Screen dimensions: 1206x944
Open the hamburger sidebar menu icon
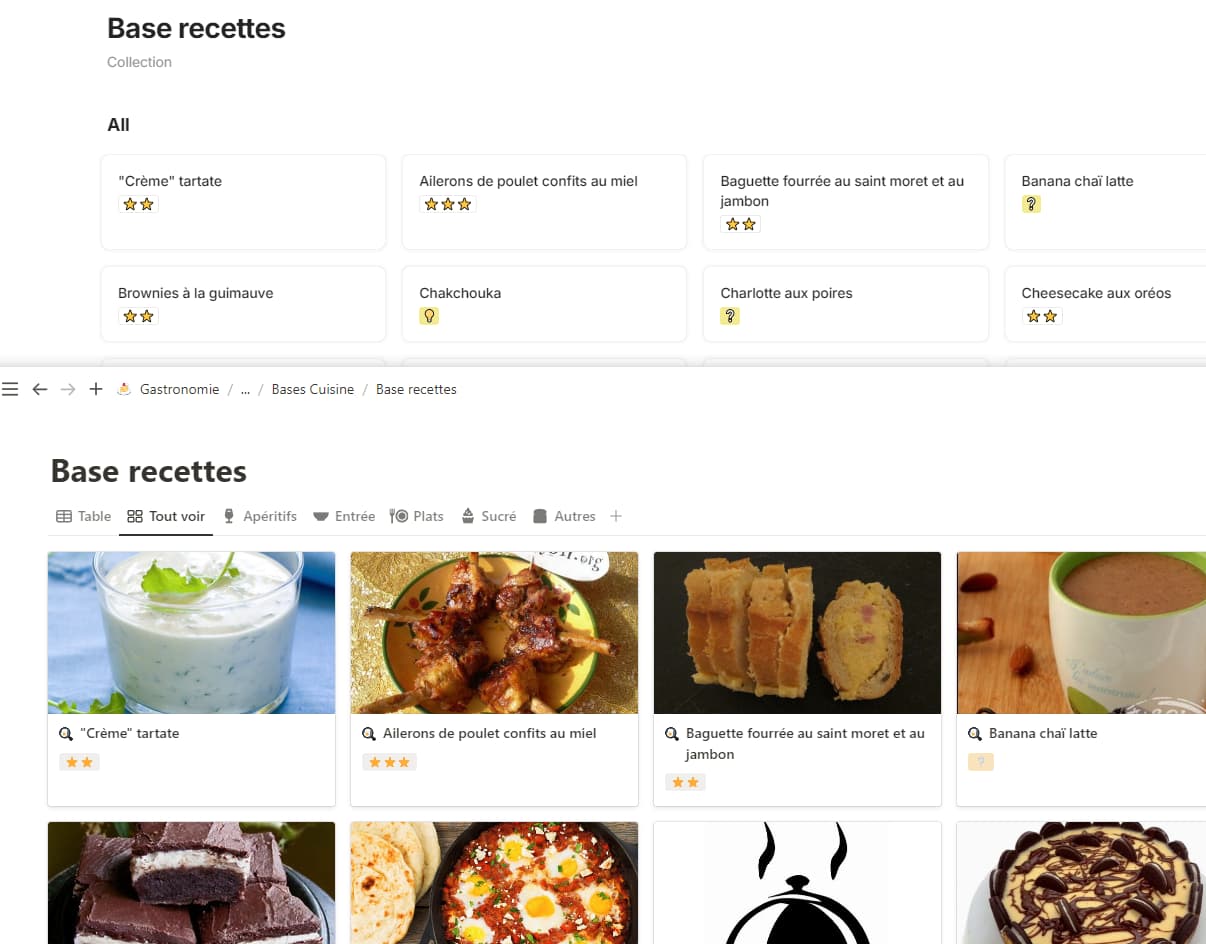coord(10,389)
